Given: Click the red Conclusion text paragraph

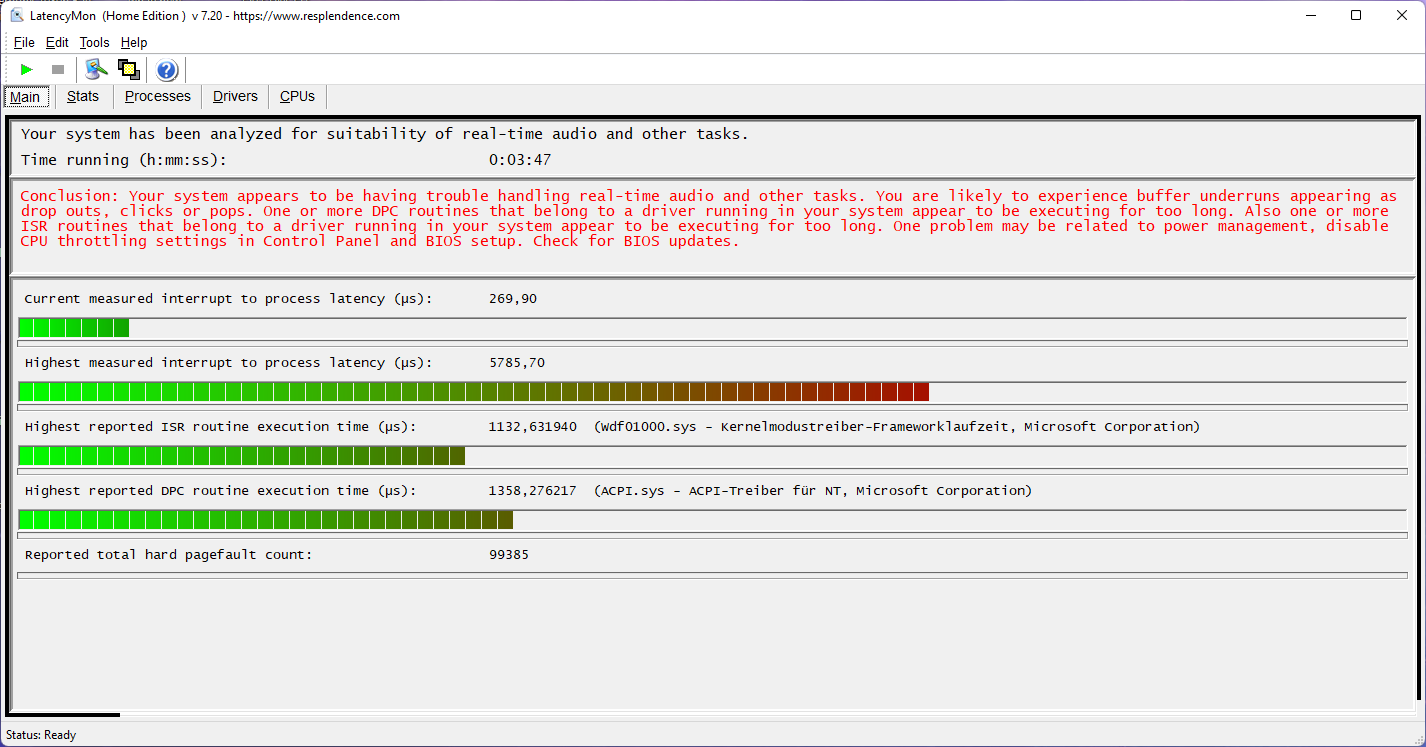Looking at the screenshot, I should coord(708,218).
